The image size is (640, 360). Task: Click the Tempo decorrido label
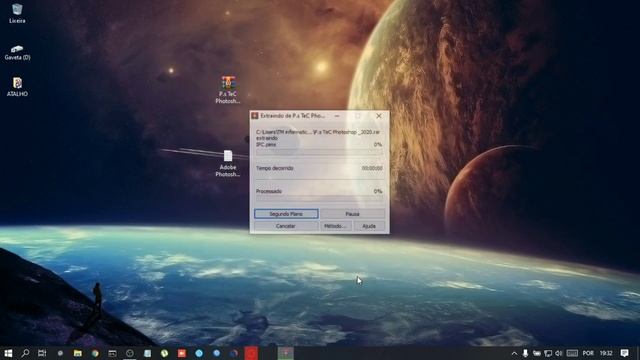tap(275, 168)
